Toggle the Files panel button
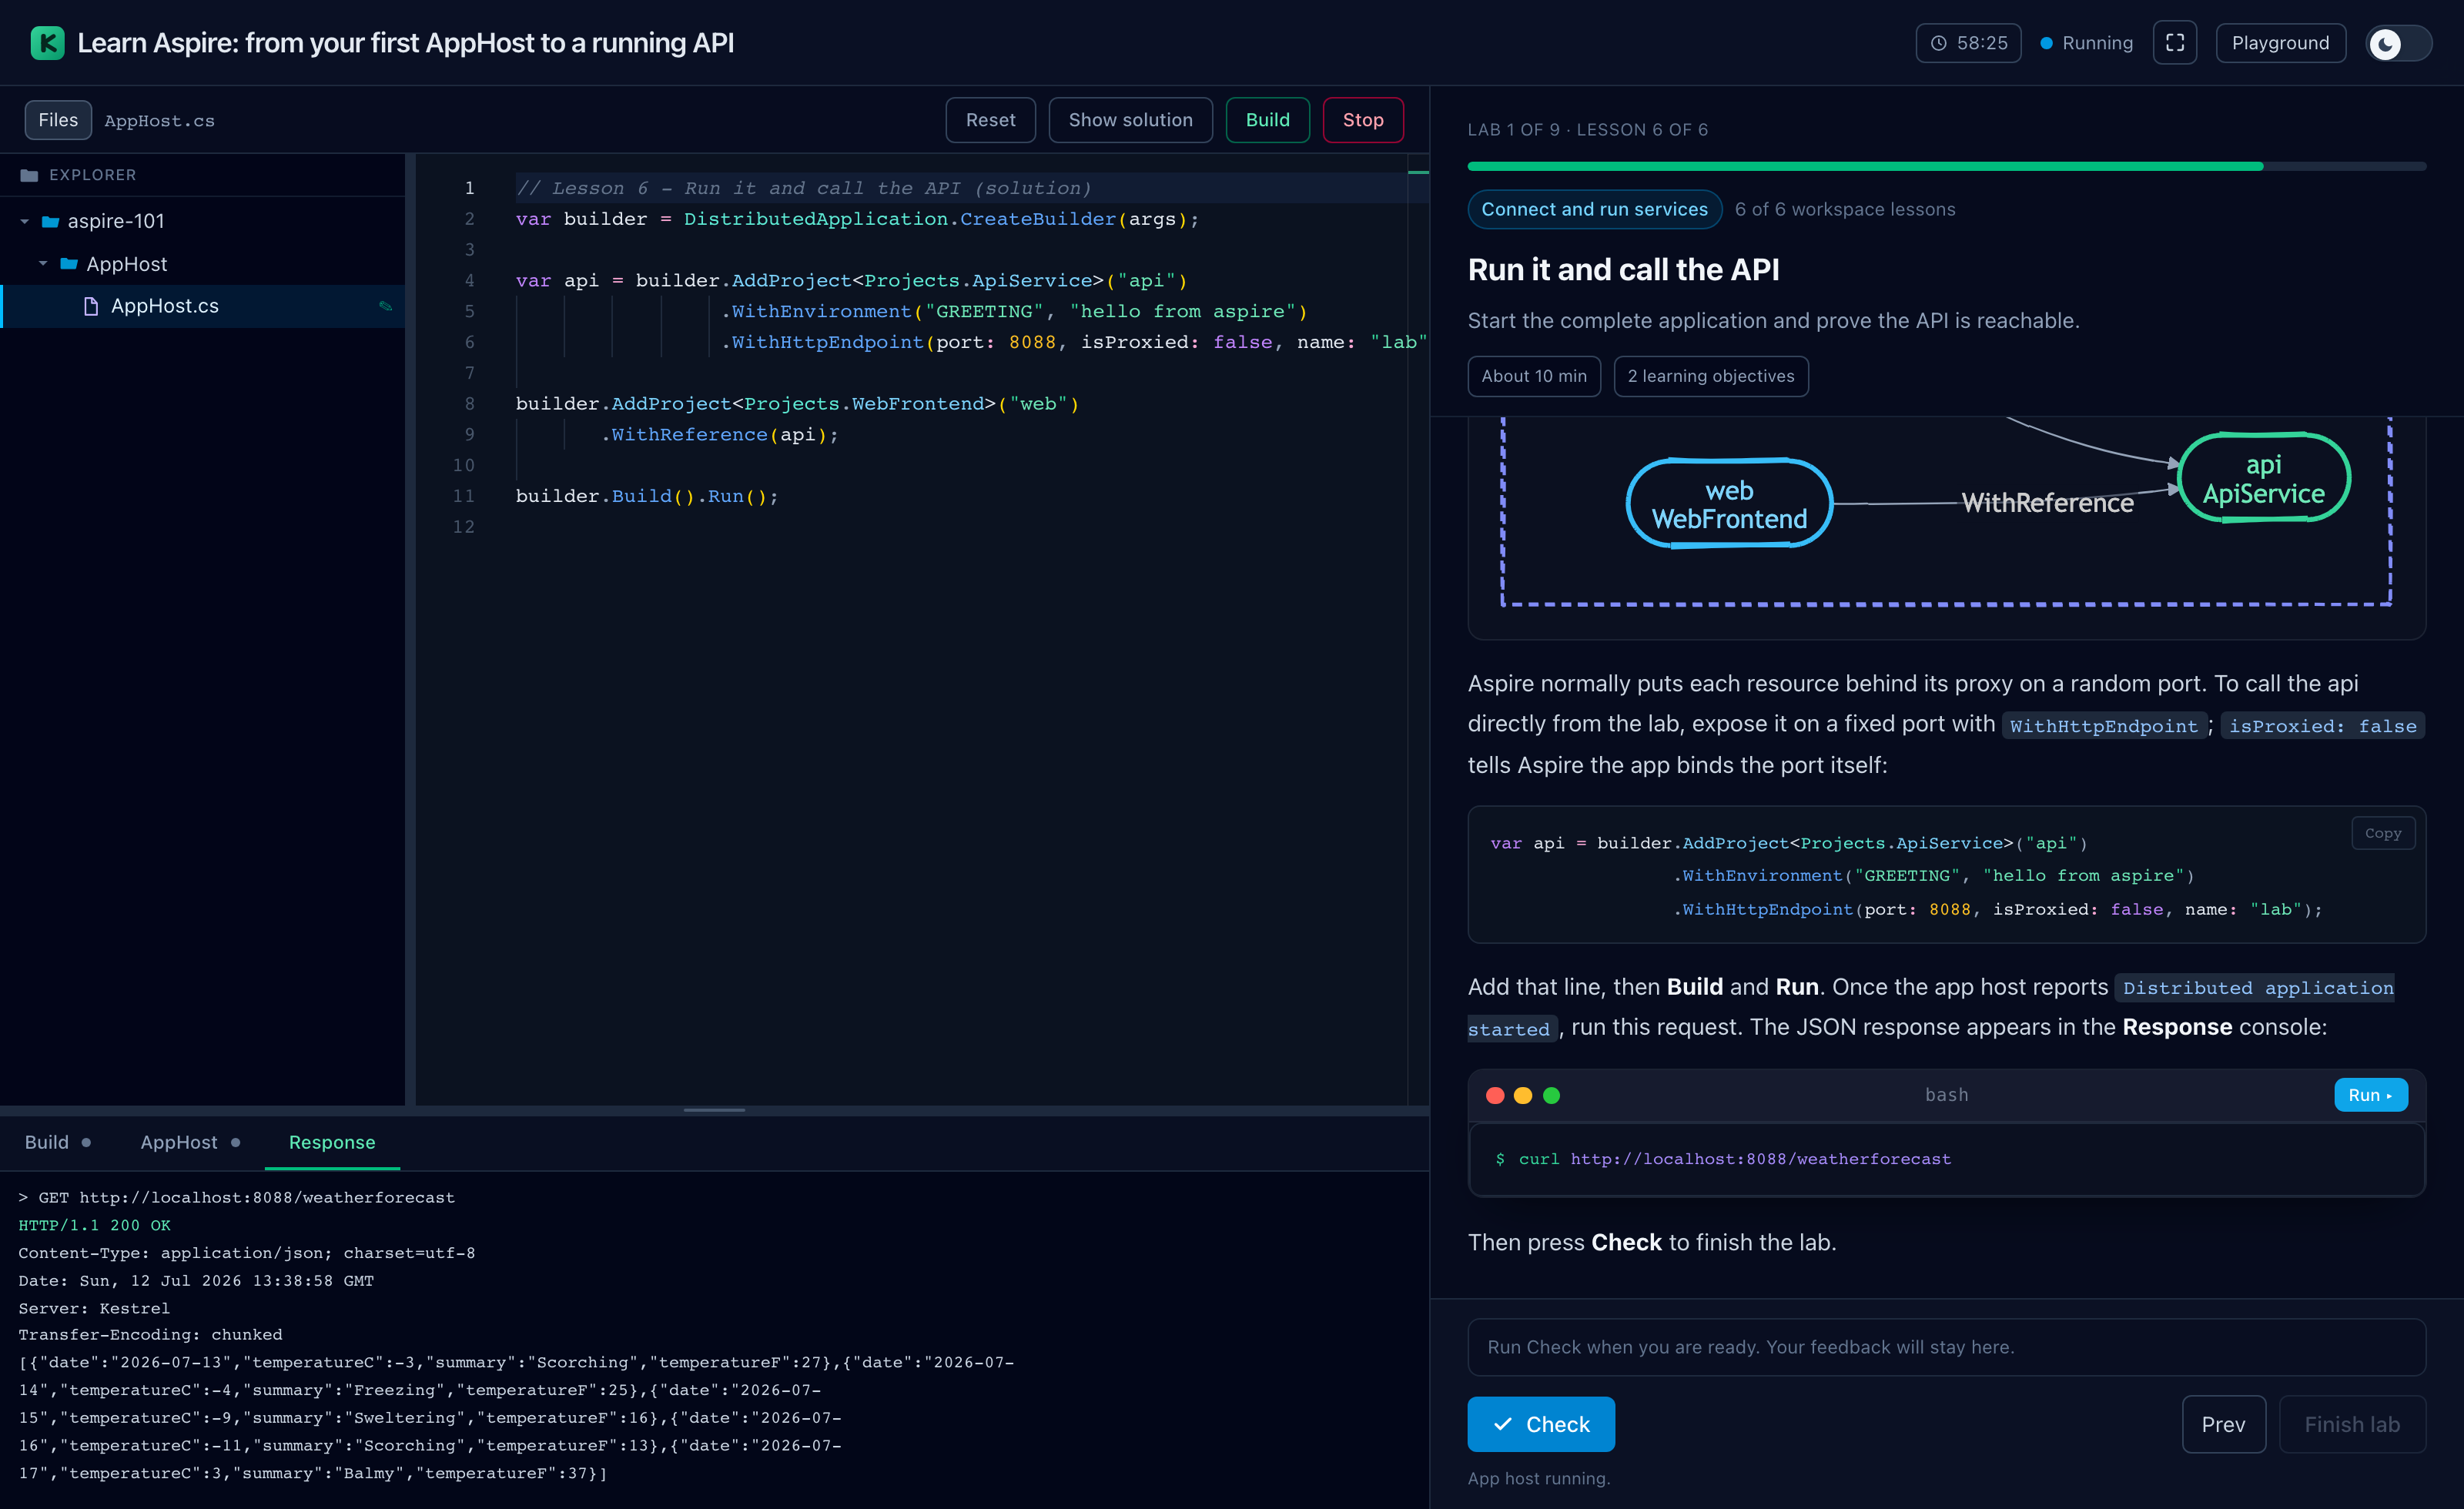Viewport: 2464px width, 1509px height. coord(58,120)
